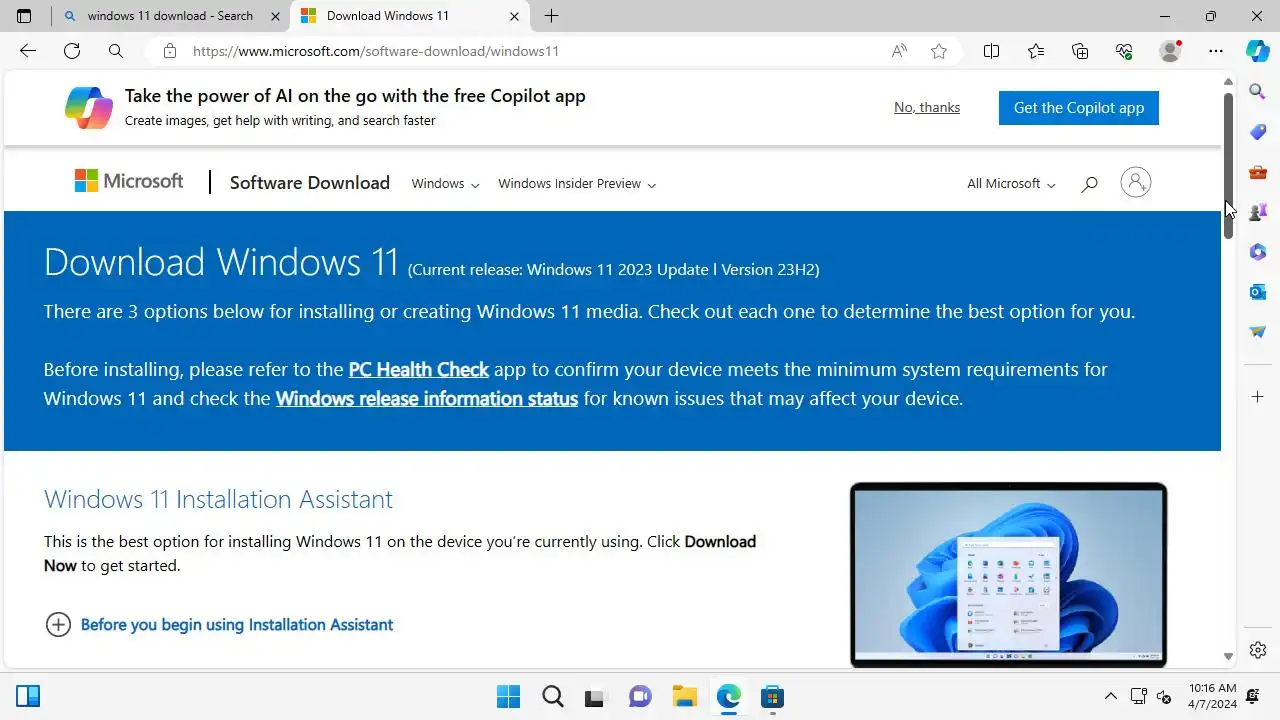
Task: Open the browser profile avatar
Action: click(x=1170, y=51)
